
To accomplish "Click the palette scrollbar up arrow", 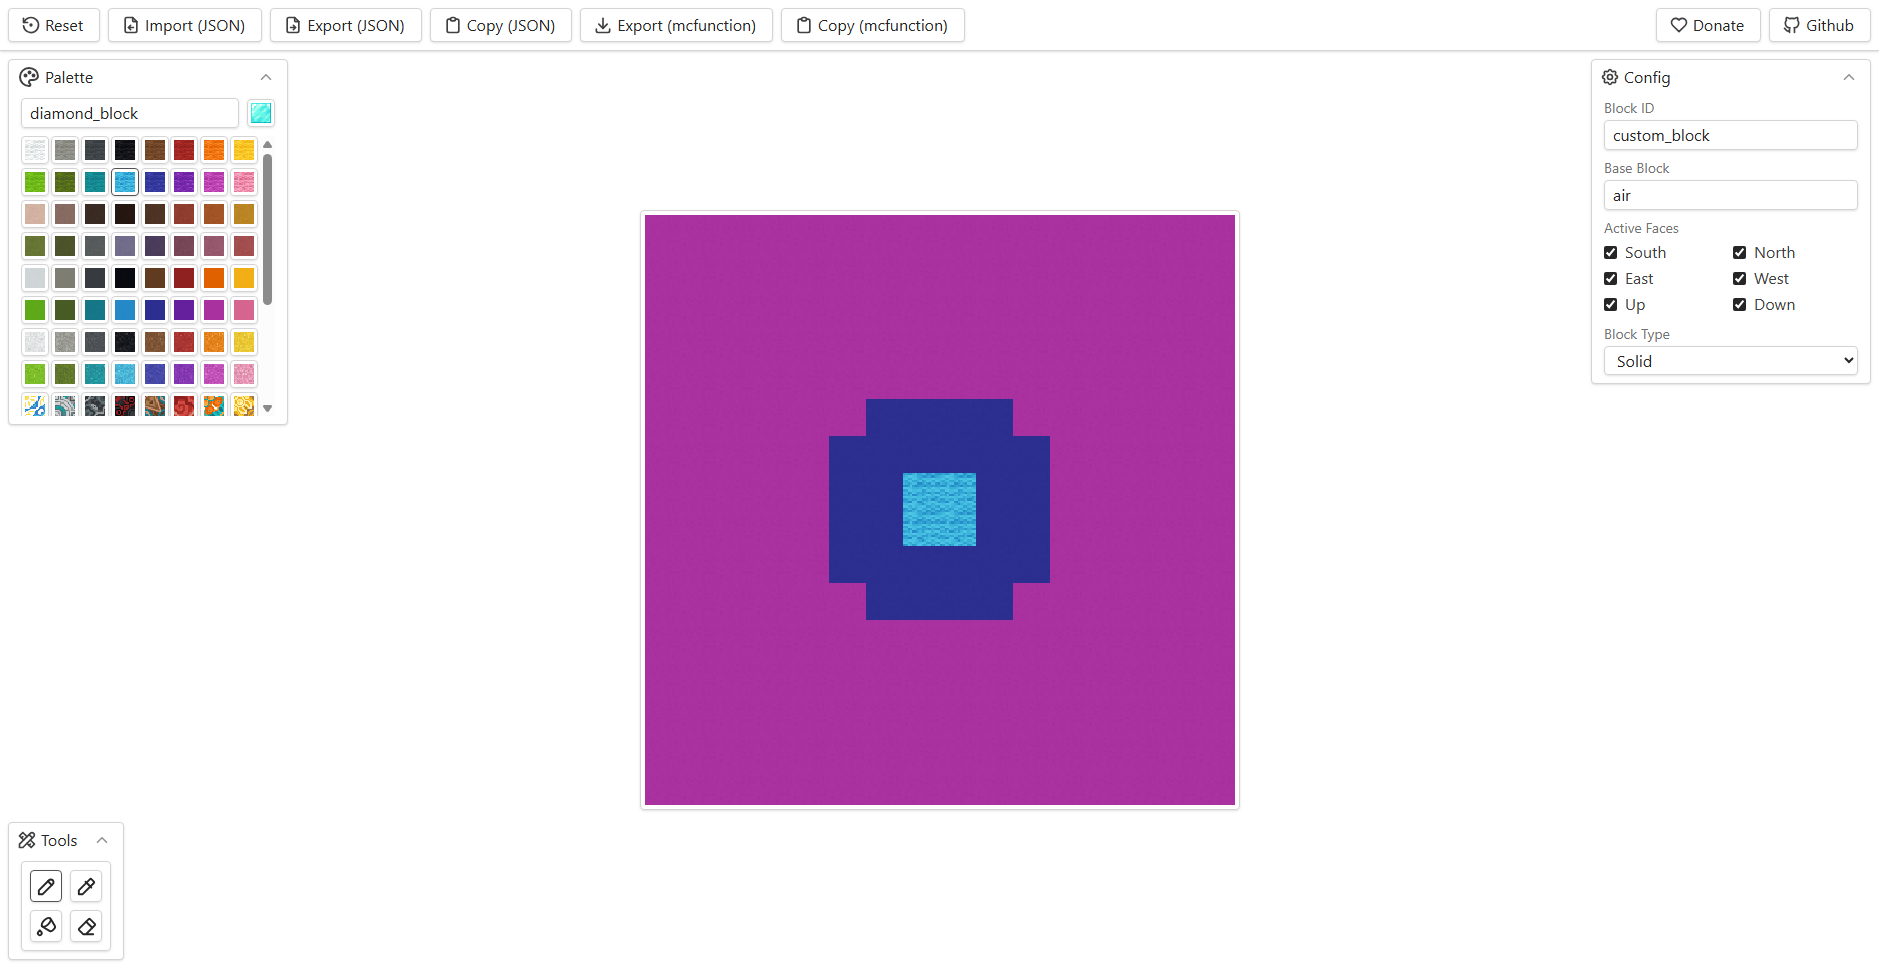I will 267,145.
